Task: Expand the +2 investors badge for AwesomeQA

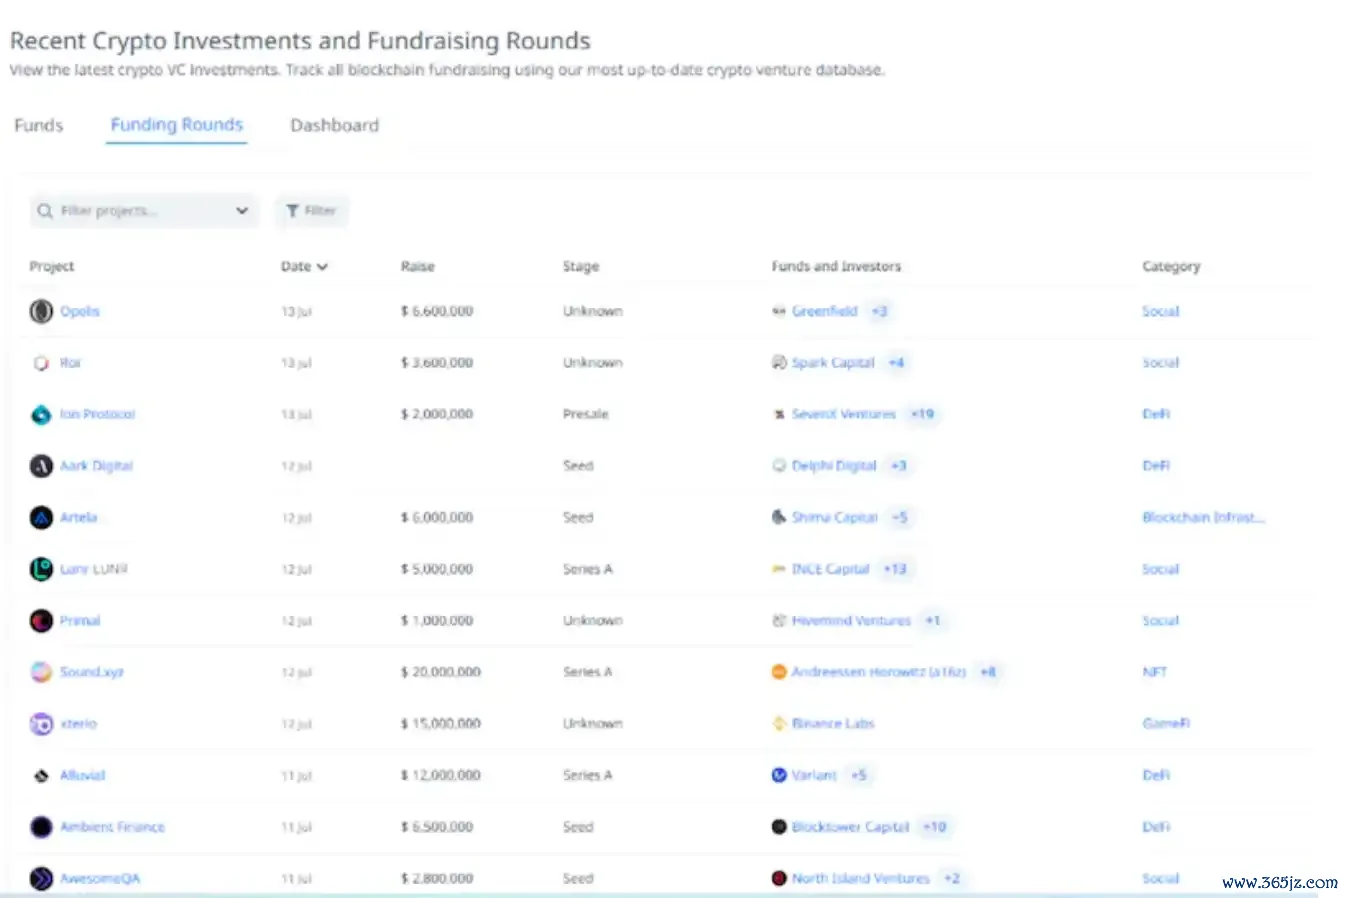Action: pyautogui.click(x=952, y=879)
